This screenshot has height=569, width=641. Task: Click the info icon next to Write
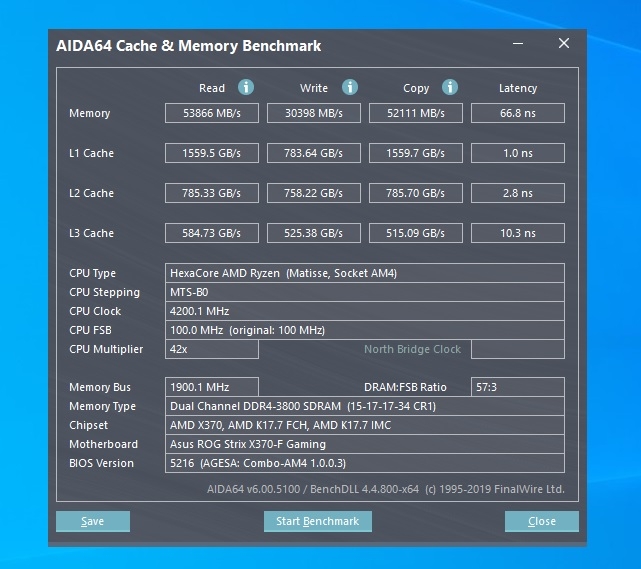(350, 87)
